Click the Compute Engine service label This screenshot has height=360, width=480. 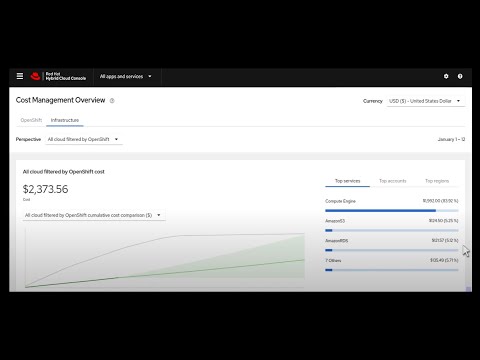(x=340, y=201)
